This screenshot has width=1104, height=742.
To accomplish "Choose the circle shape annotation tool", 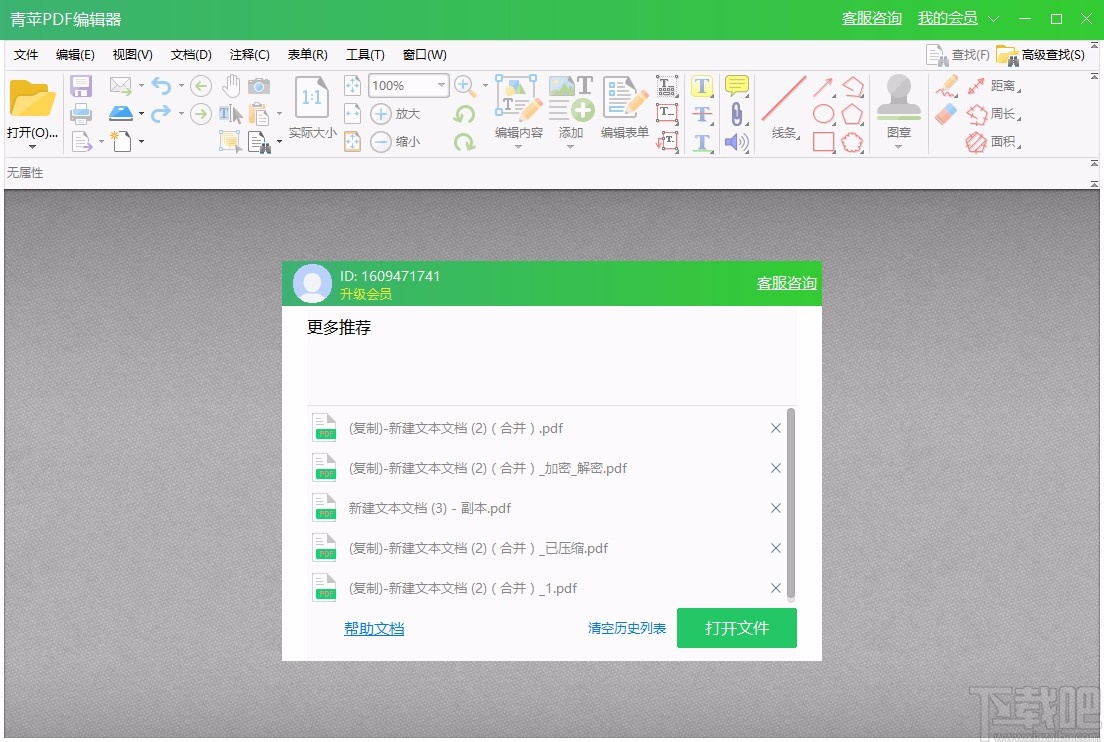I will (823, 114).
